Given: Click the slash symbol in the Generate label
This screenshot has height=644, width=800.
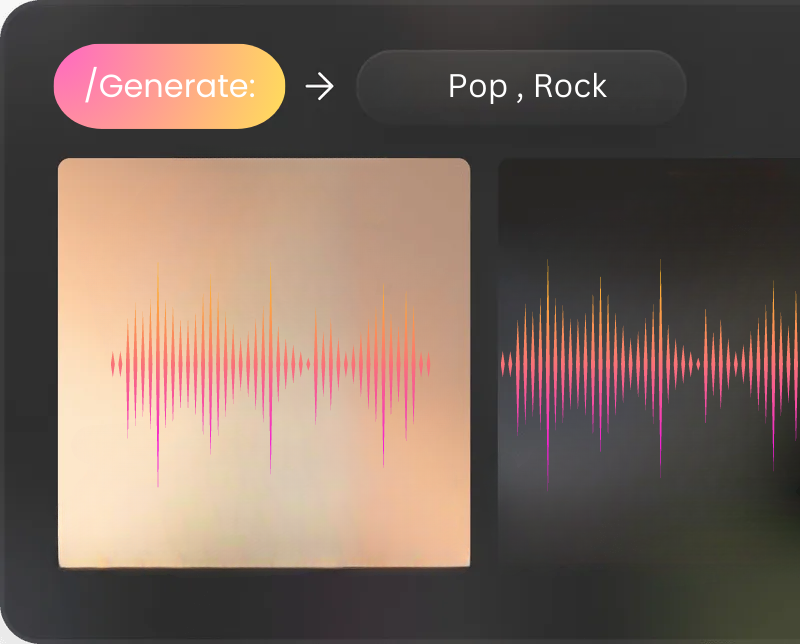Looking at the screenshot, I should [x=90, y=85].
